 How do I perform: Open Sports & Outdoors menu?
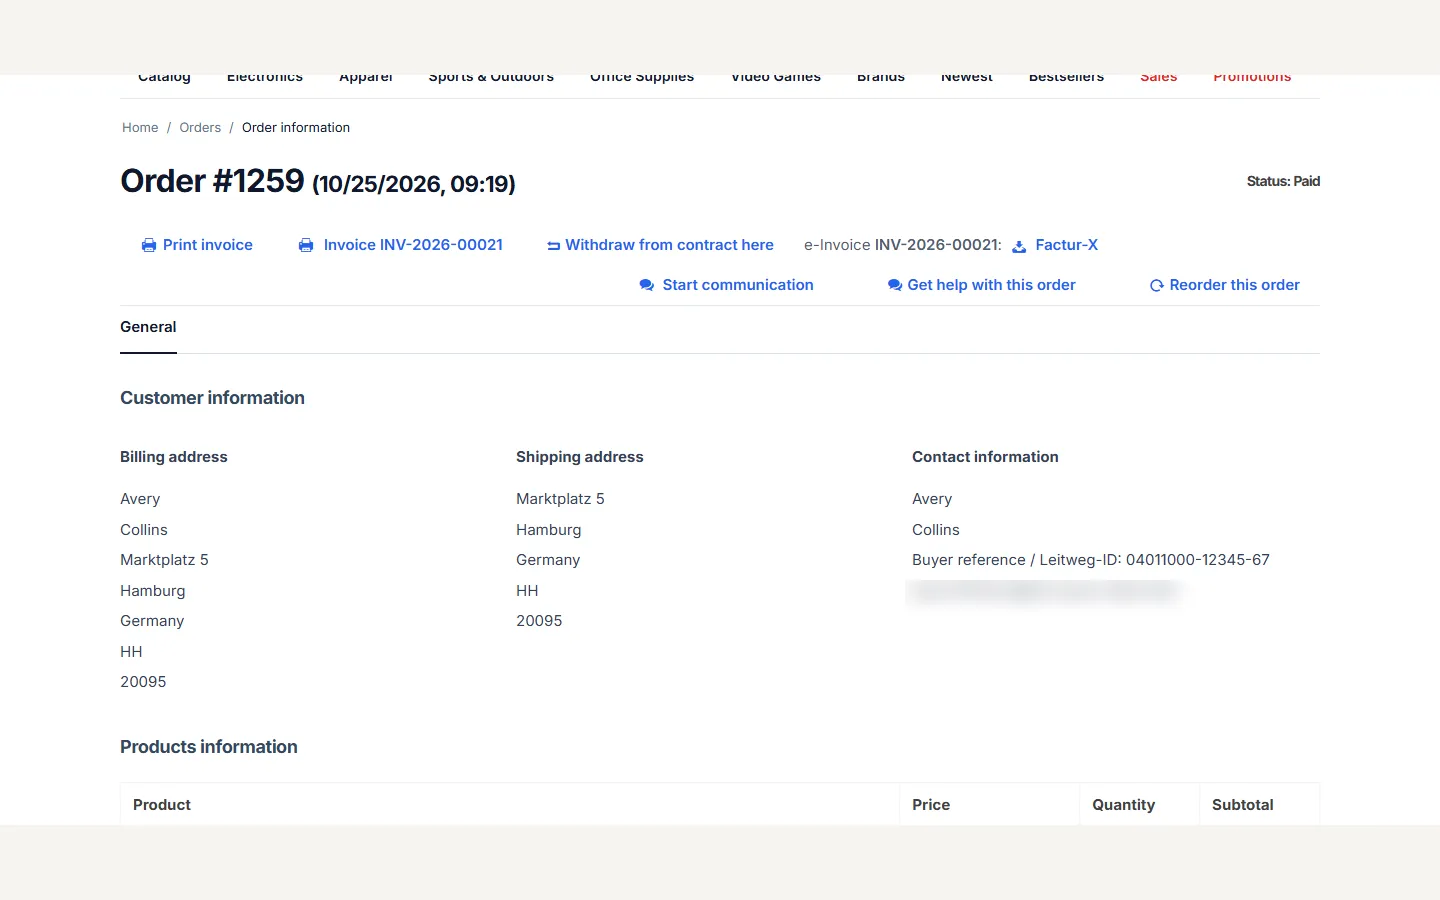click(x=491, y=77)
